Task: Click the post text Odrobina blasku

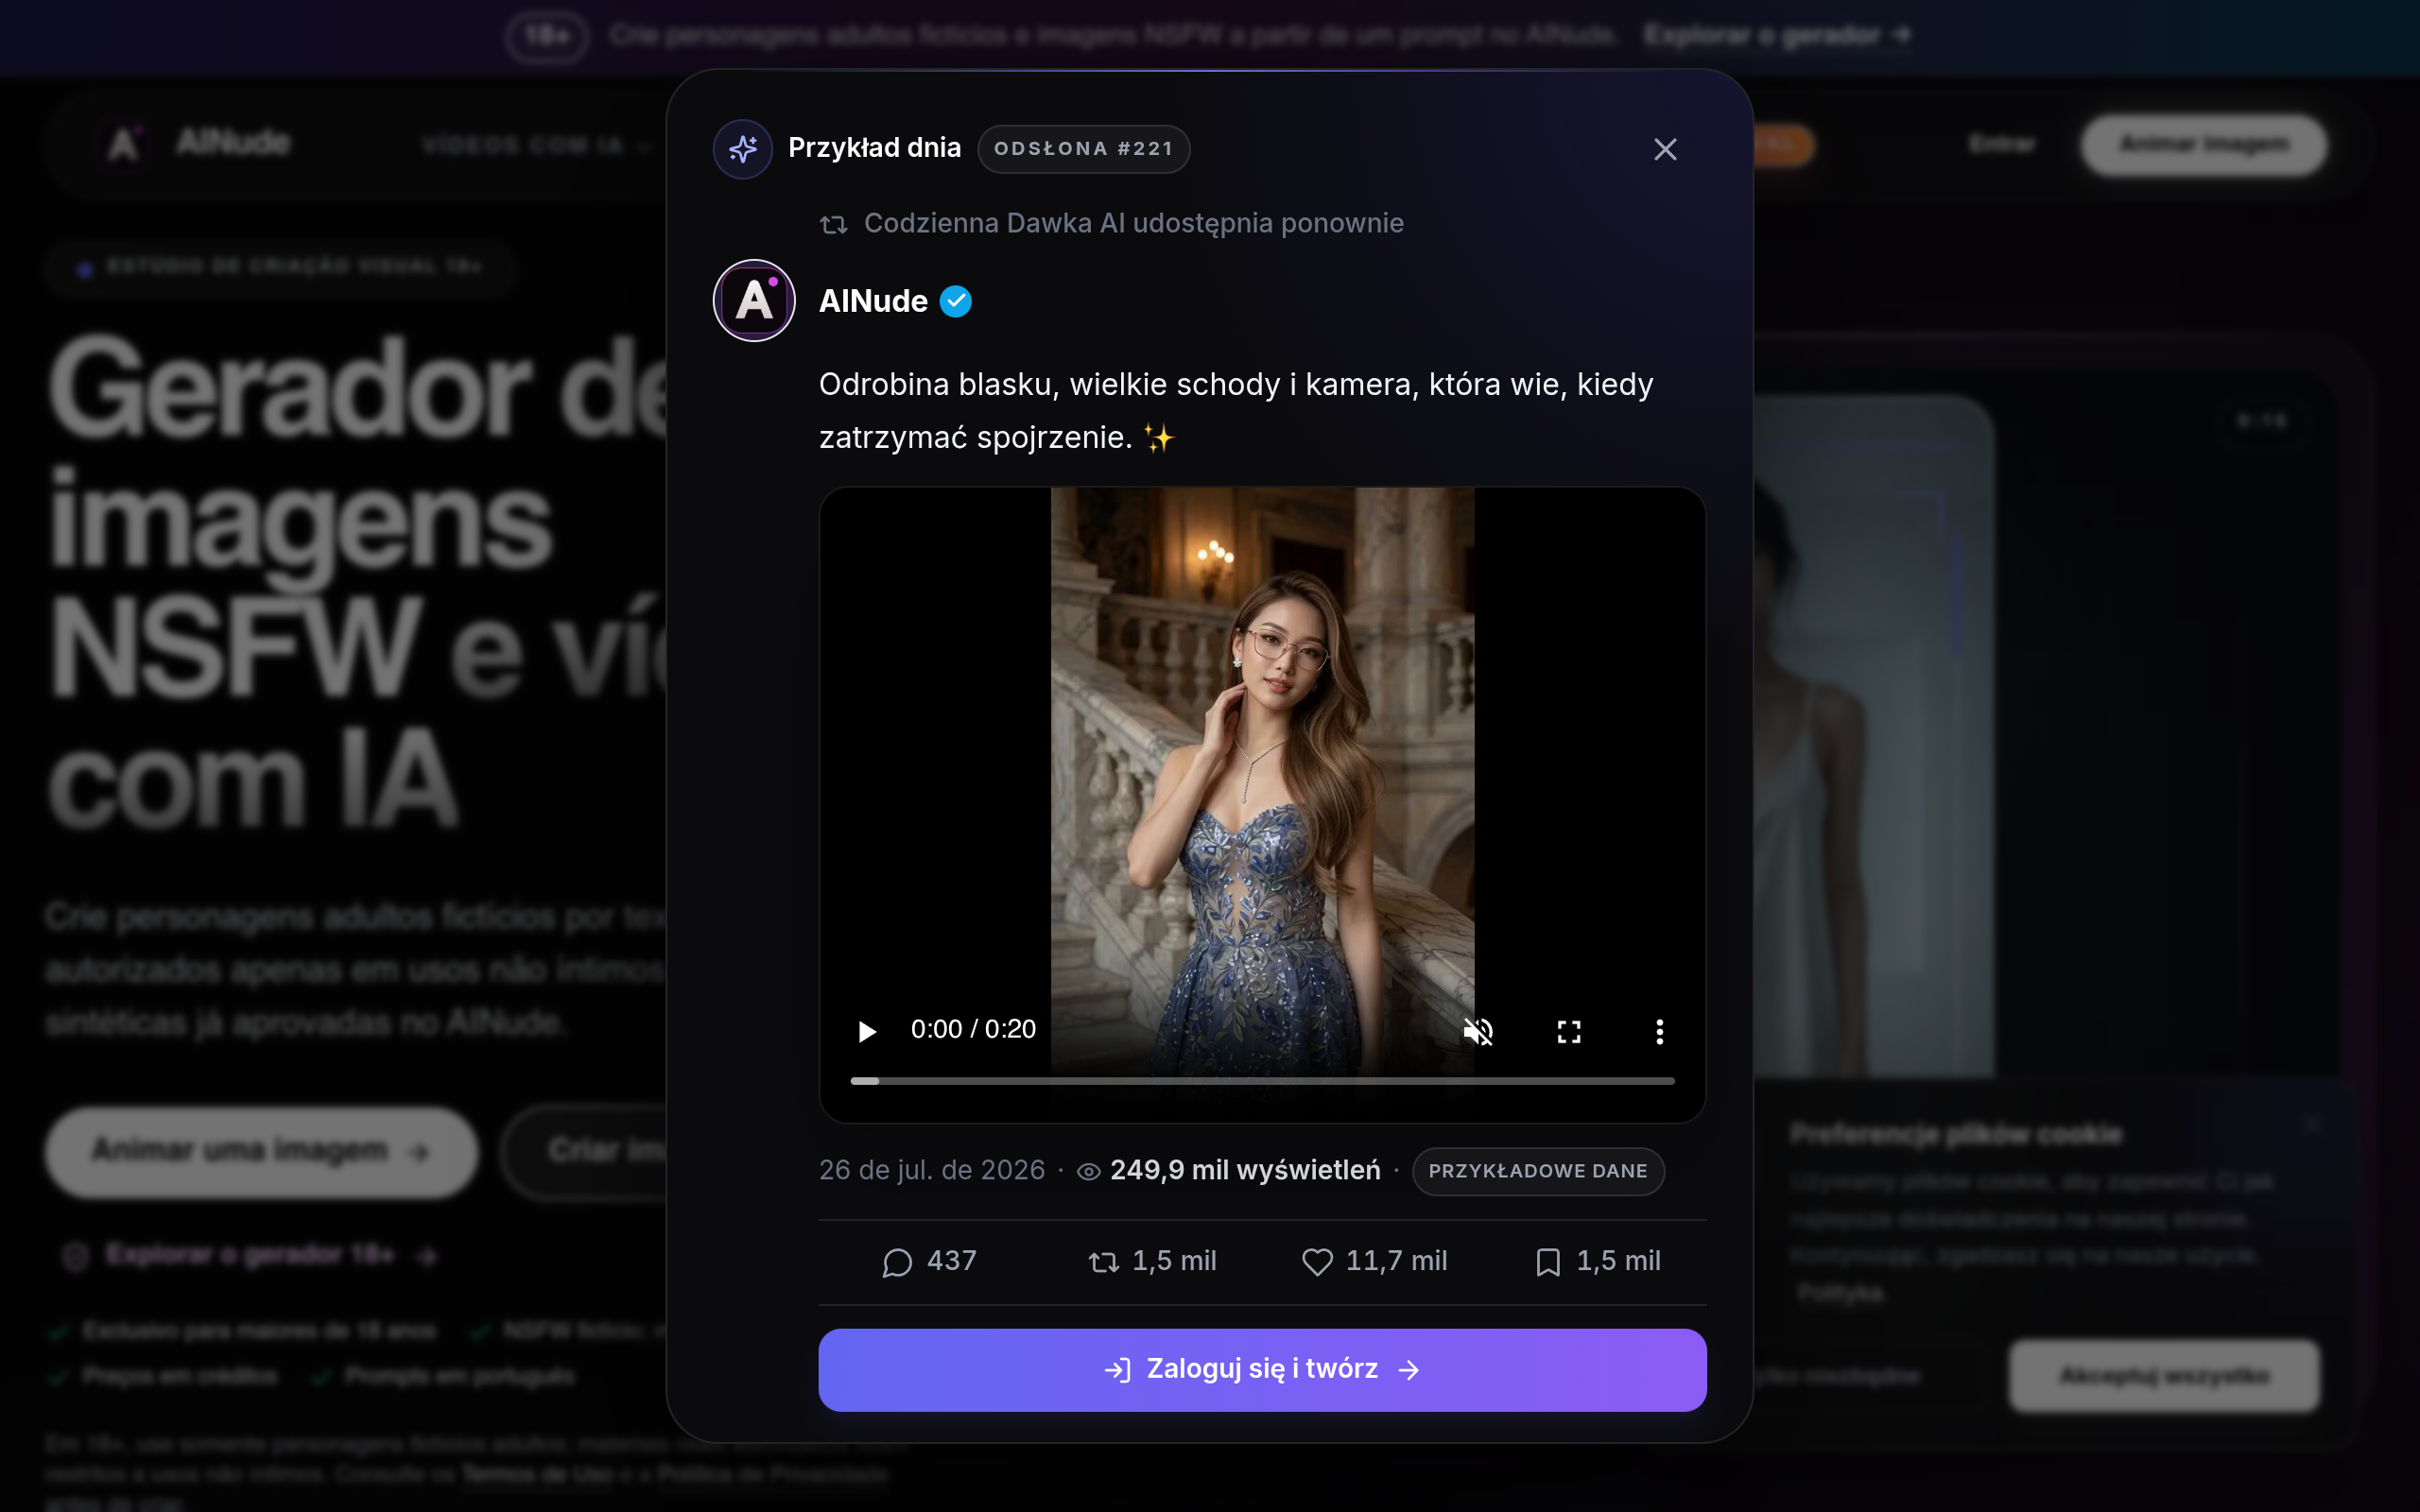Action: point(1236,410)
